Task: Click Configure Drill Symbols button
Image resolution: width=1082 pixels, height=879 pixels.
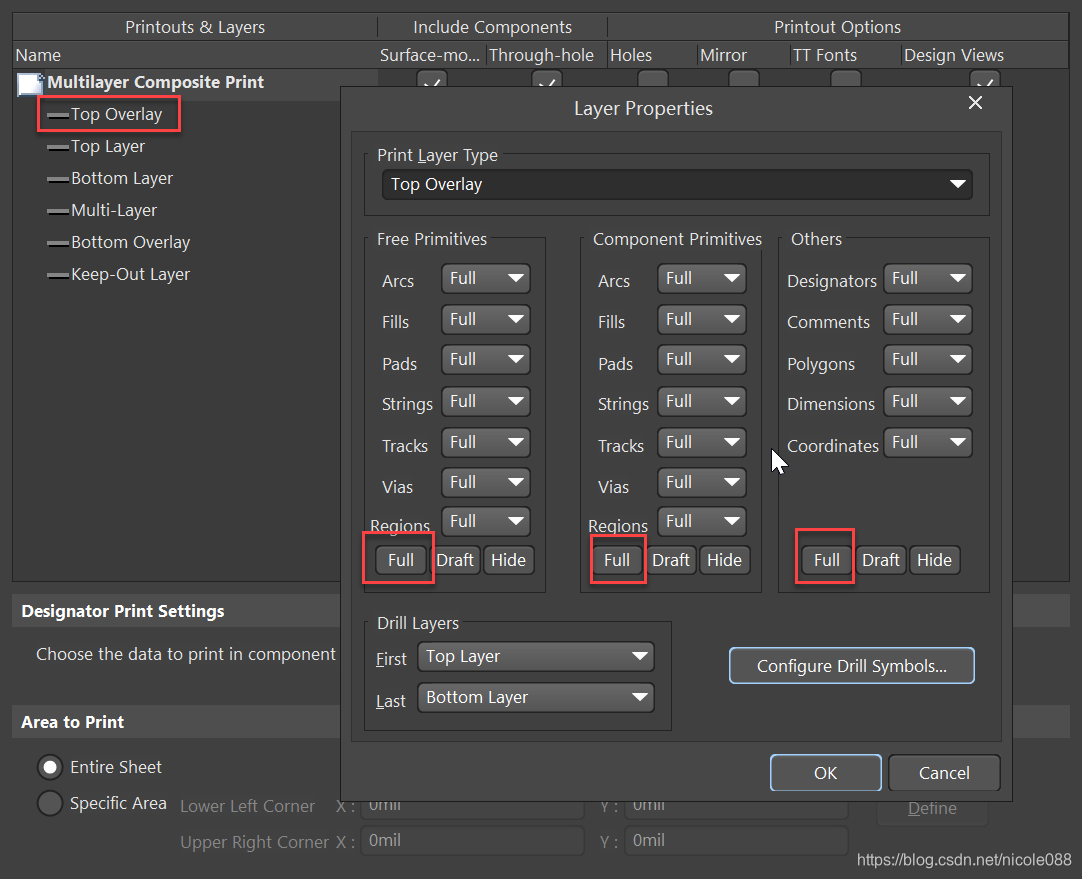Action: (x=851, y=666)
